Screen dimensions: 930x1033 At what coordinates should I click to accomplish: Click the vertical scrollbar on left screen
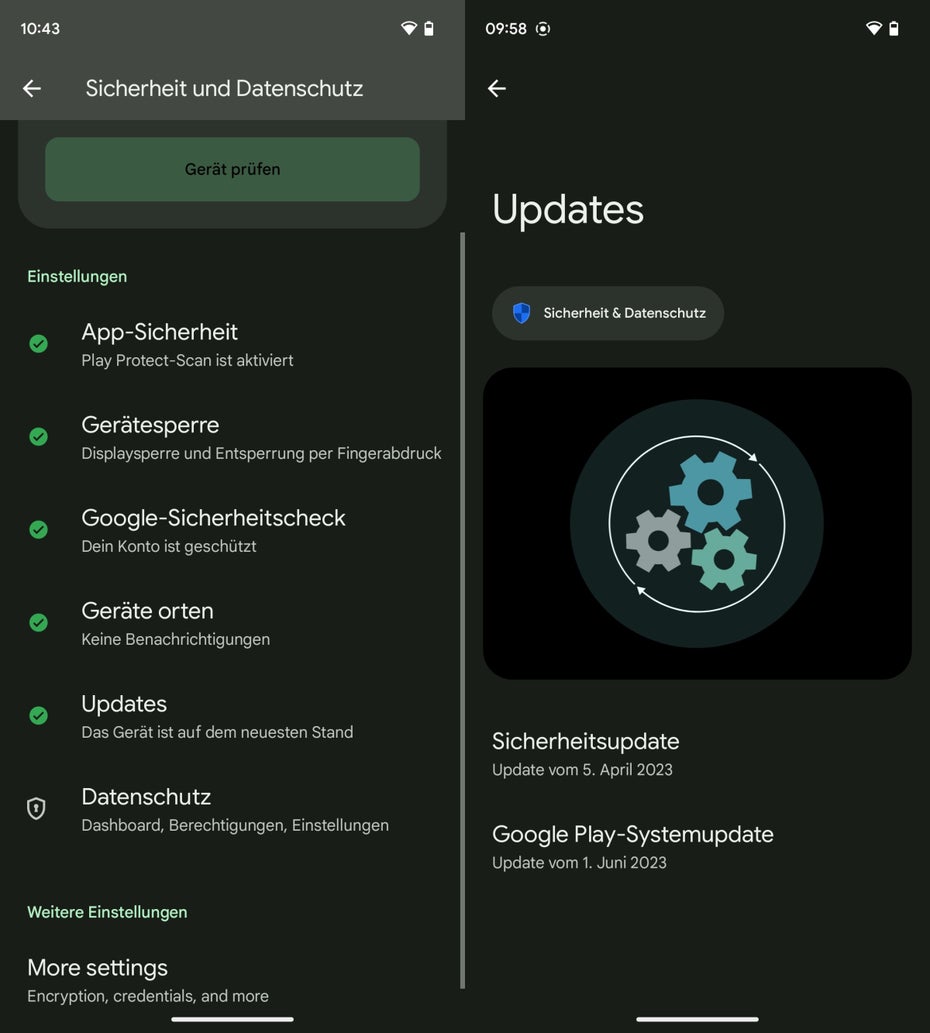[x=462, y=610]
